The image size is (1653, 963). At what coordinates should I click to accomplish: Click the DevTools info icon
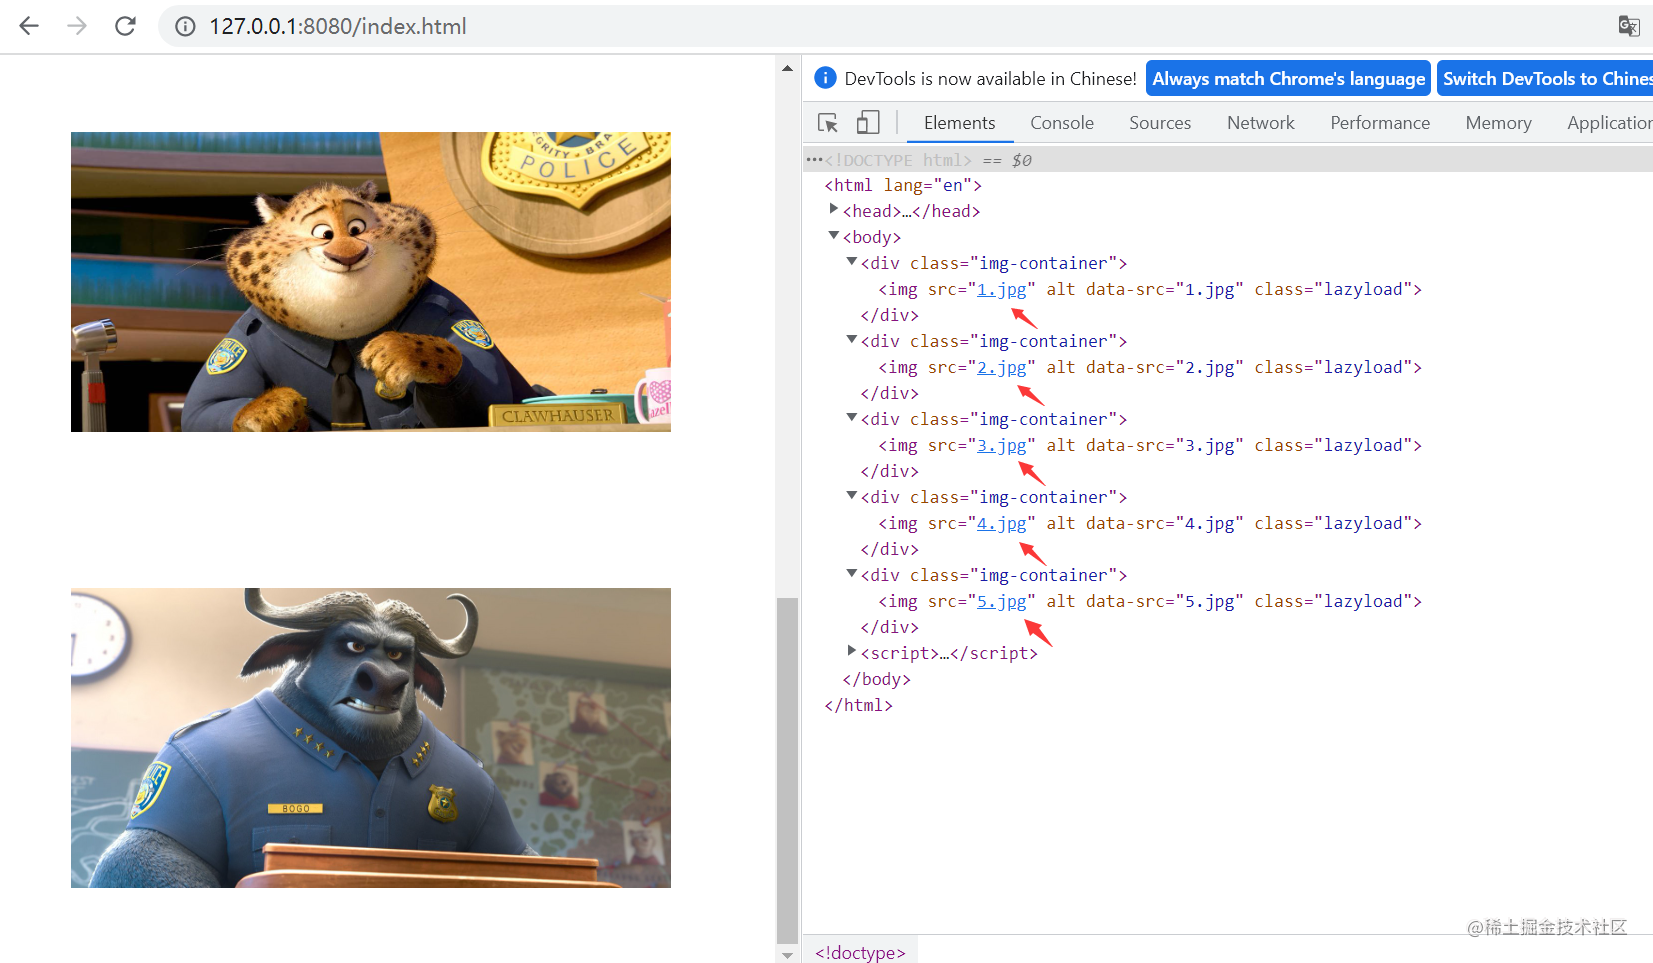pyautogui.click(x=825, y=78)
